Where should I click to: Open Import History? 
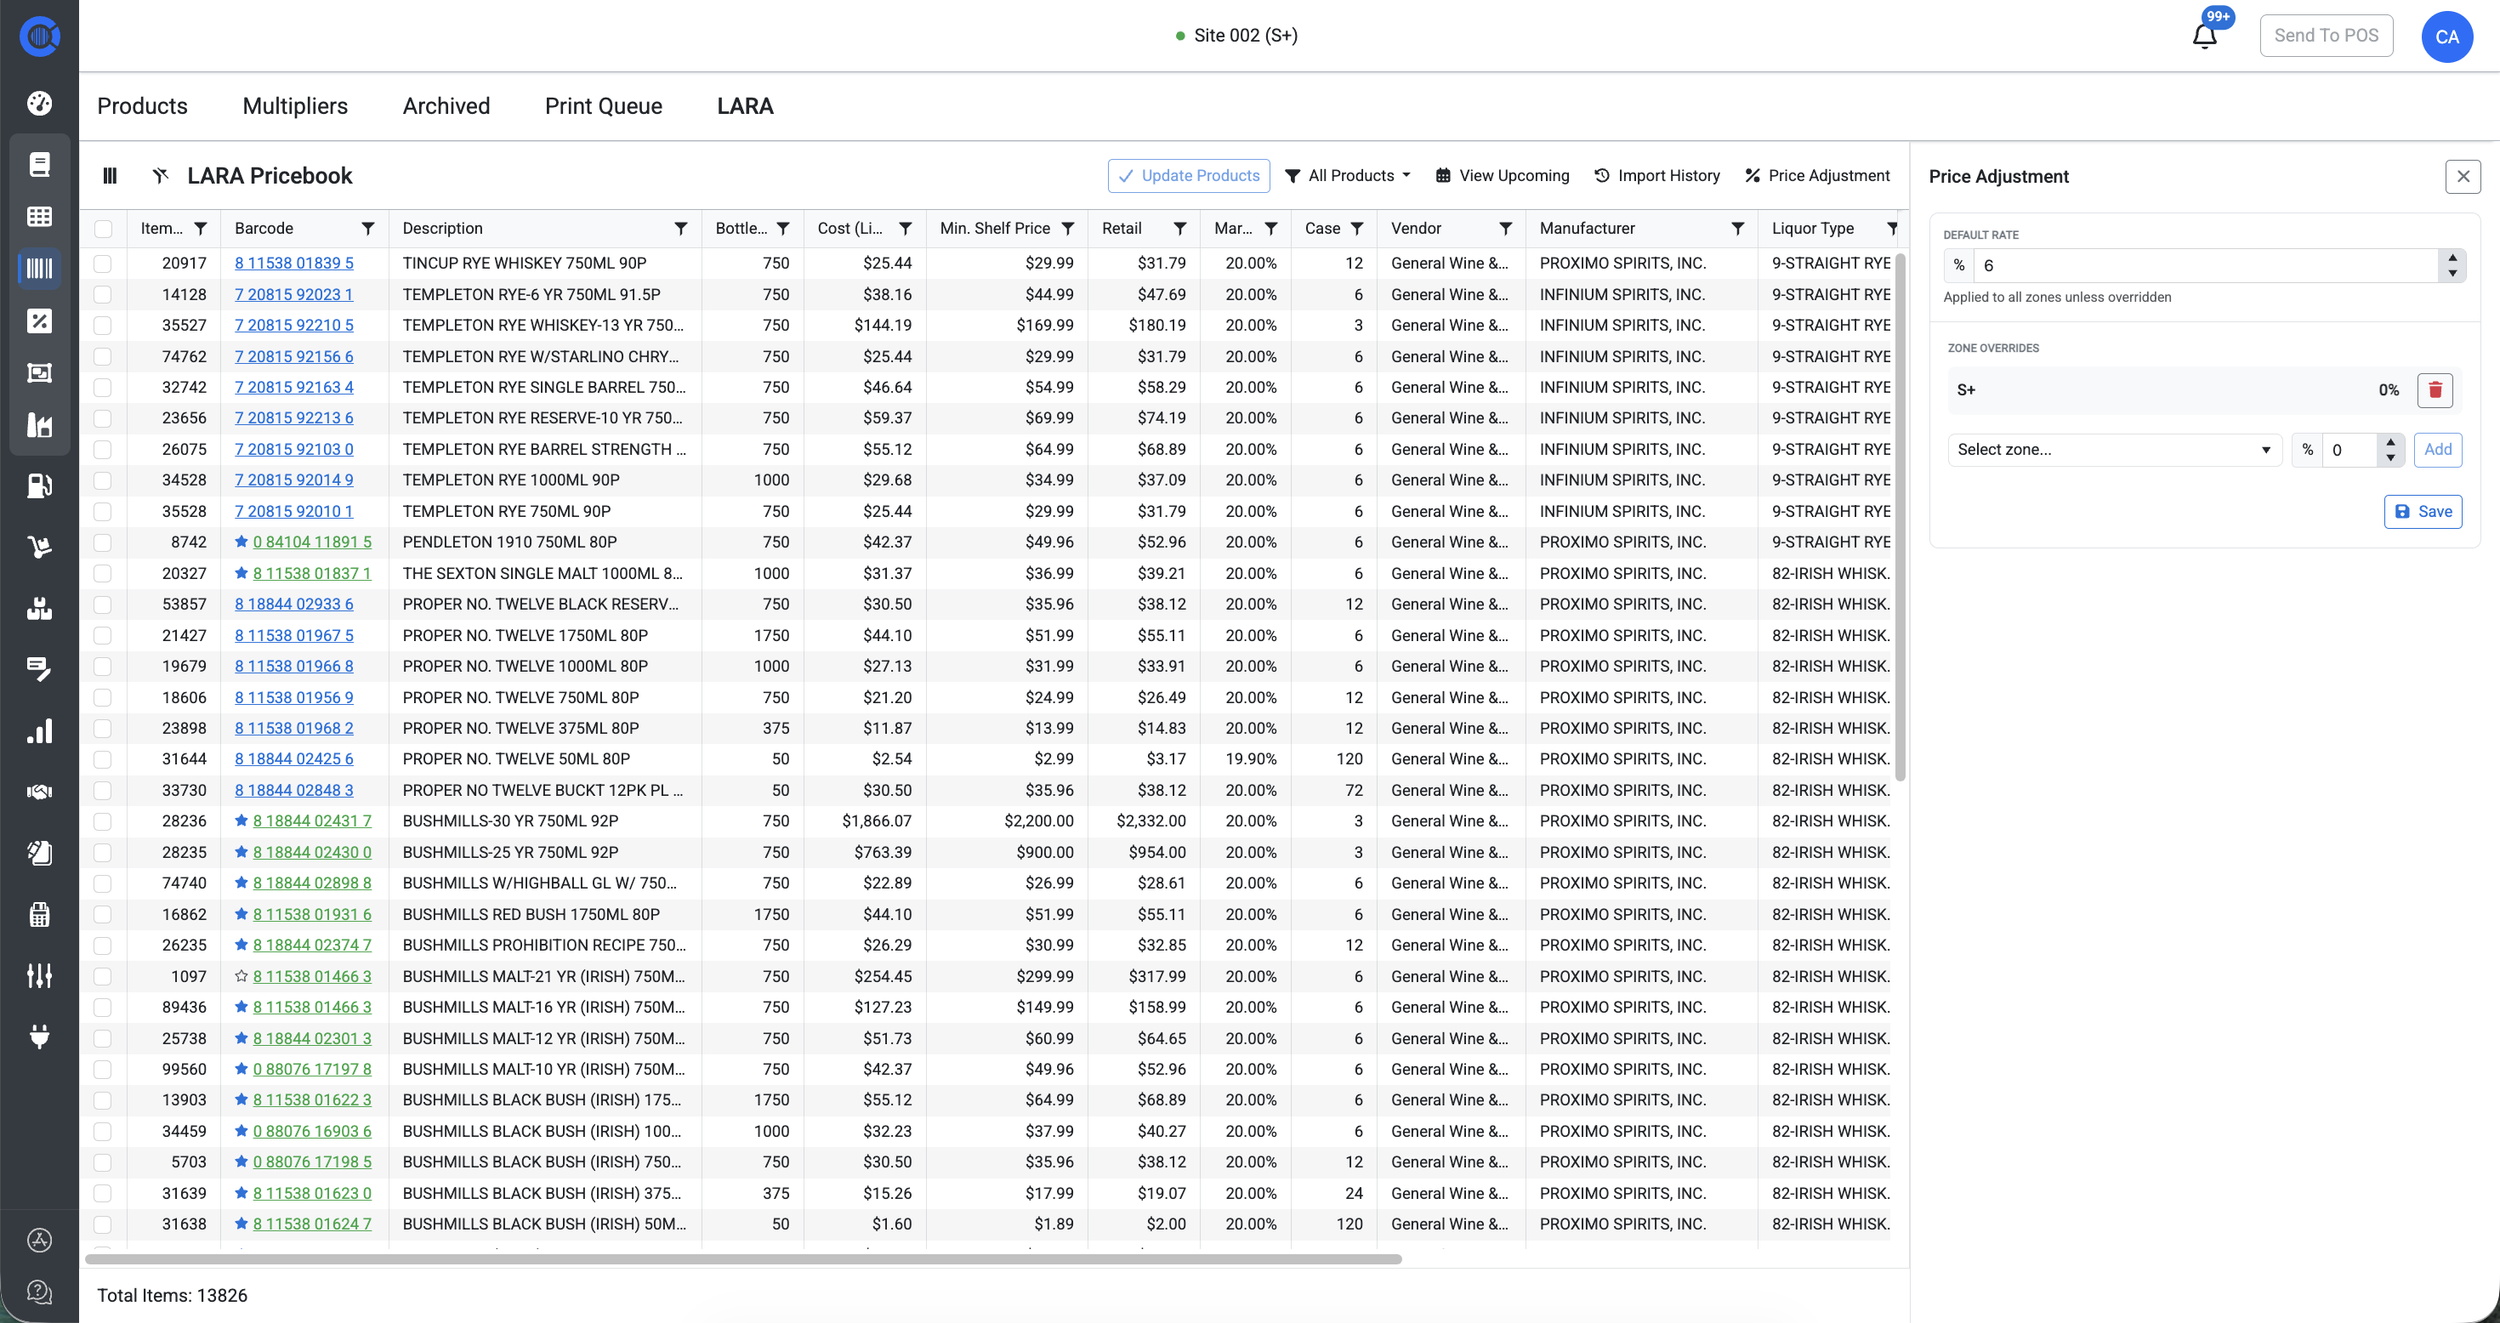pyautogui.click(x=1656, y=176)
